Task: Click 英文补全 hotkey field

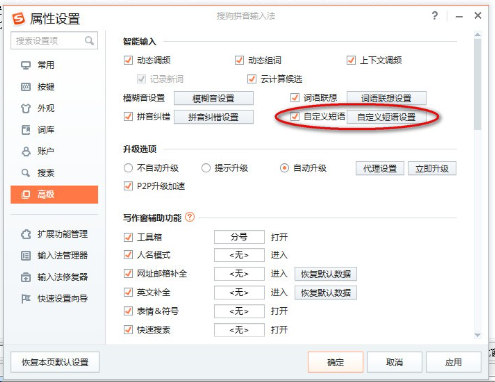Action: pos(239,292)
